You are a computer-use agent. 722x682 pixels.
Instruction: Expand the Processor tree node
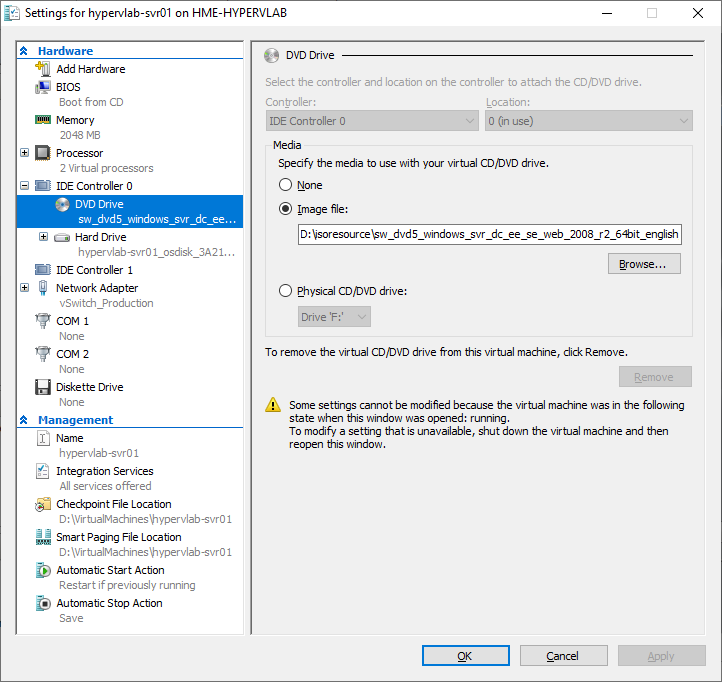tap(24, 152)
